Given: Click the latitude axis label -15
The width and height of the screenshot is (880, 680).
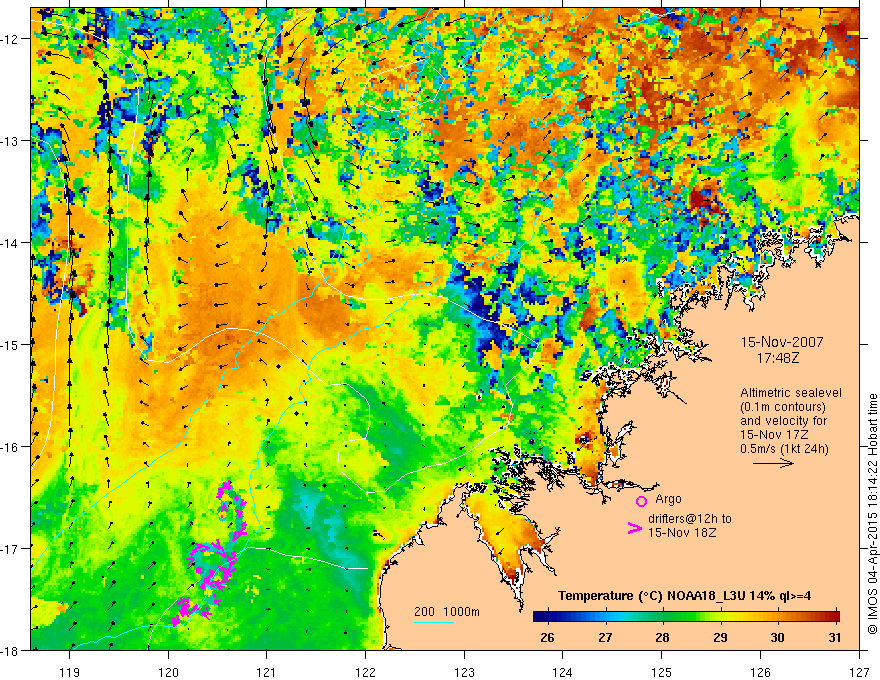Looking at the screenshot, I should [11, 344].
